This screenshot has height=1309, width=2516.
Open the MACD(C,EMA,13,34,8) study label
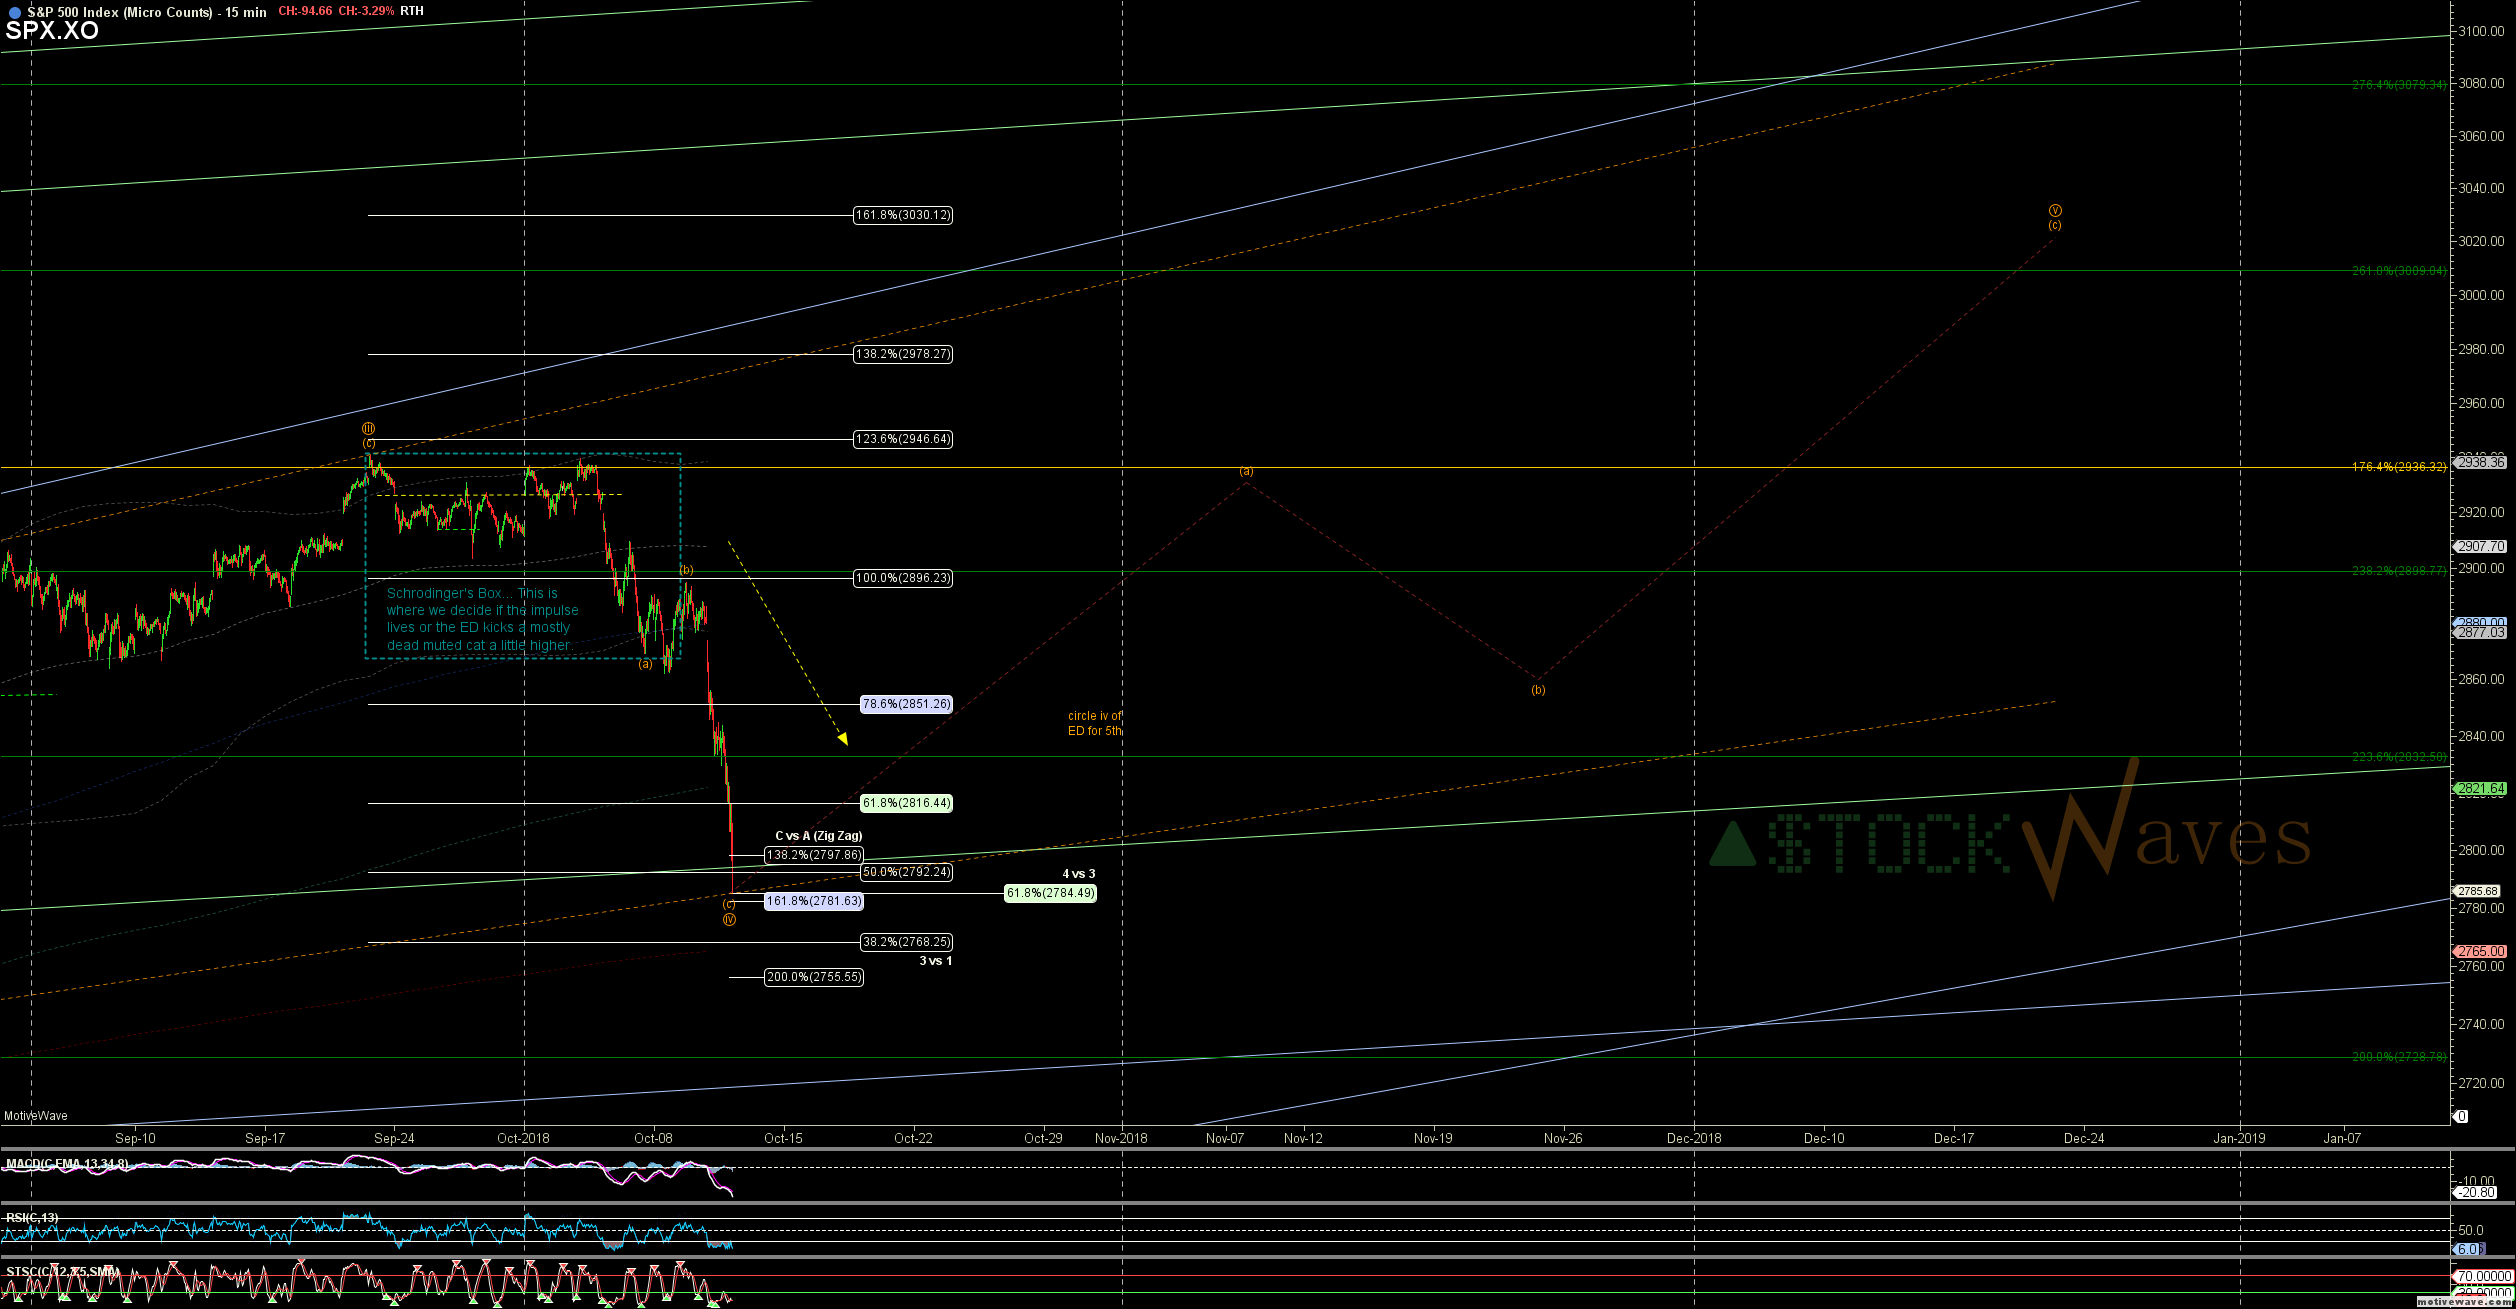click(67, 1164)
